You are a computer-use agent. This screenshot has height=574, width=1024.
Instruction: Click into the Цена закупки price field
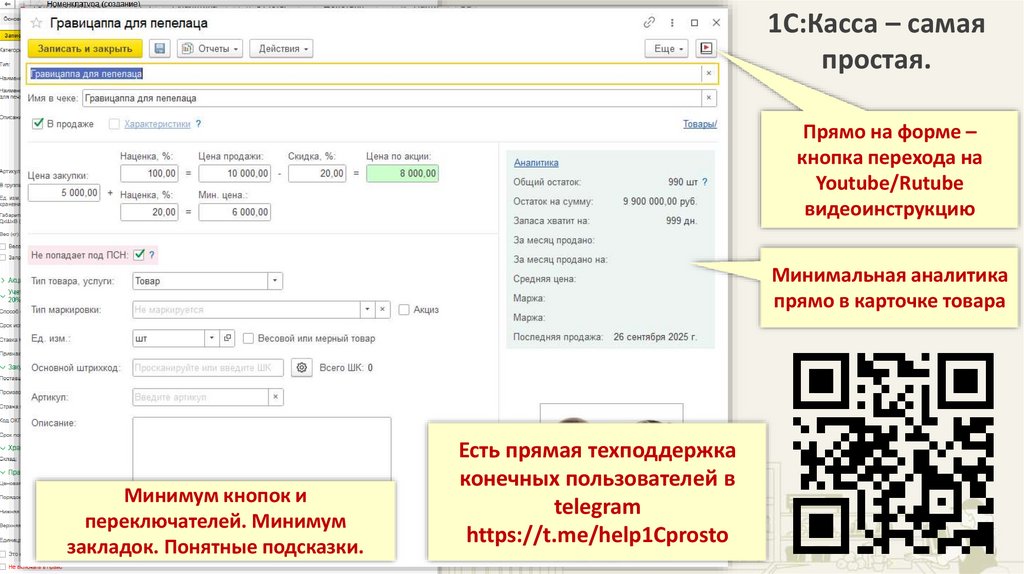pos(65,193)
